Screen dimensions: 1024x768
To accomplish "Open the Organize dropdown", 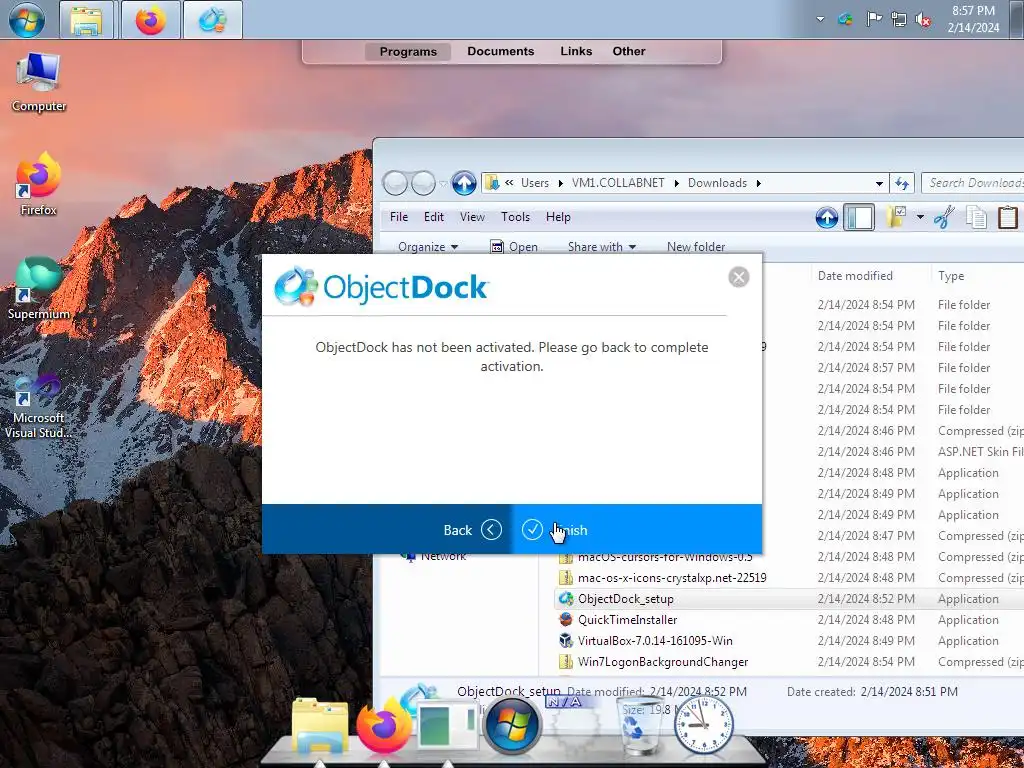I will (x=428, y=246).
